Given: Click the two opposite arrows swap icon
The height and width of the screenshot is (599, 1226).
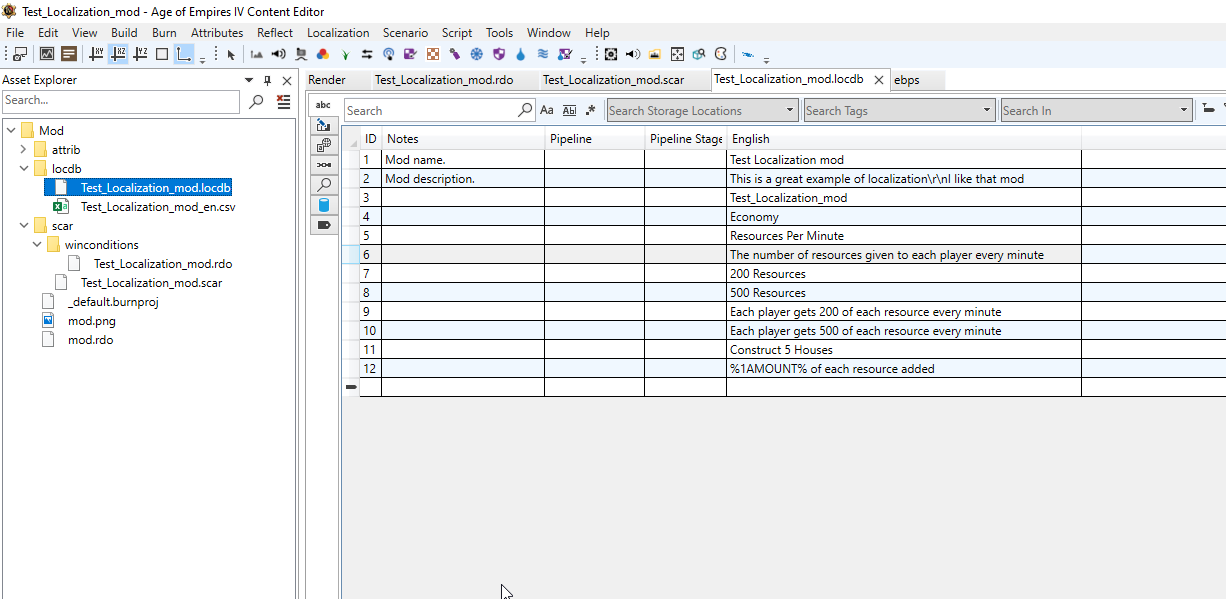Looking at the screenshot, I should pos(367,54).
